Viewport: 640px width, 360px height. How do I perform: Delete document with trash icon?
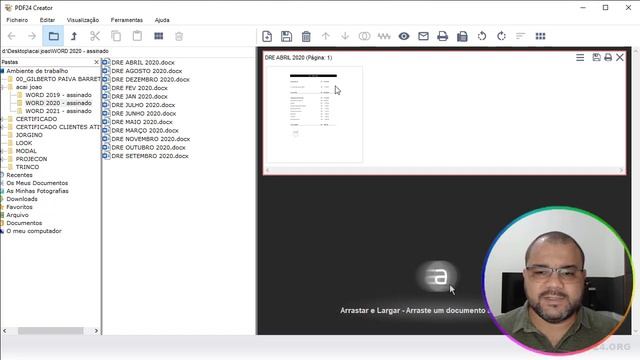306,36
